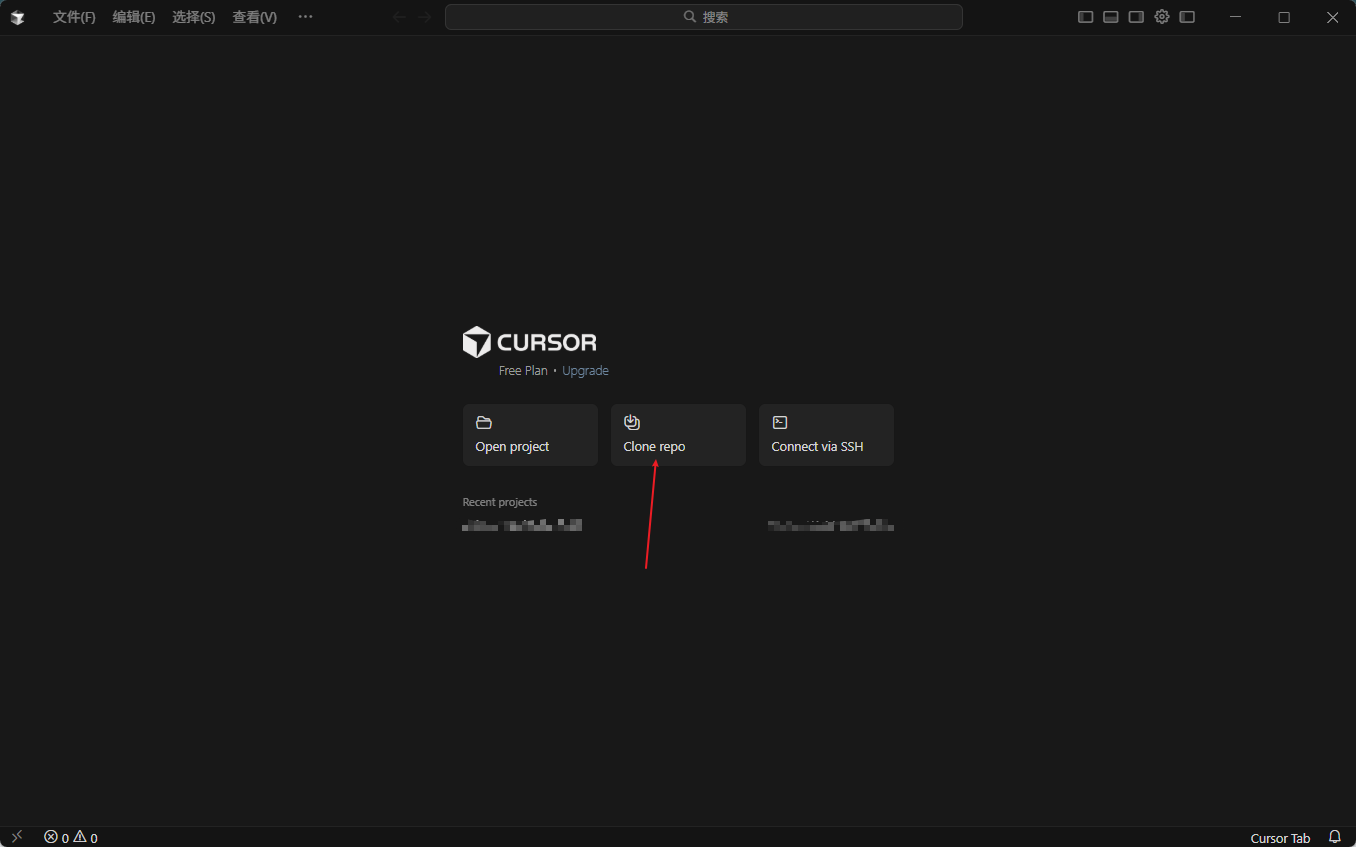Open notifications via the bell icon
The height and width of the screenshot is (847, 1356).
click(x=1334, y=837)
